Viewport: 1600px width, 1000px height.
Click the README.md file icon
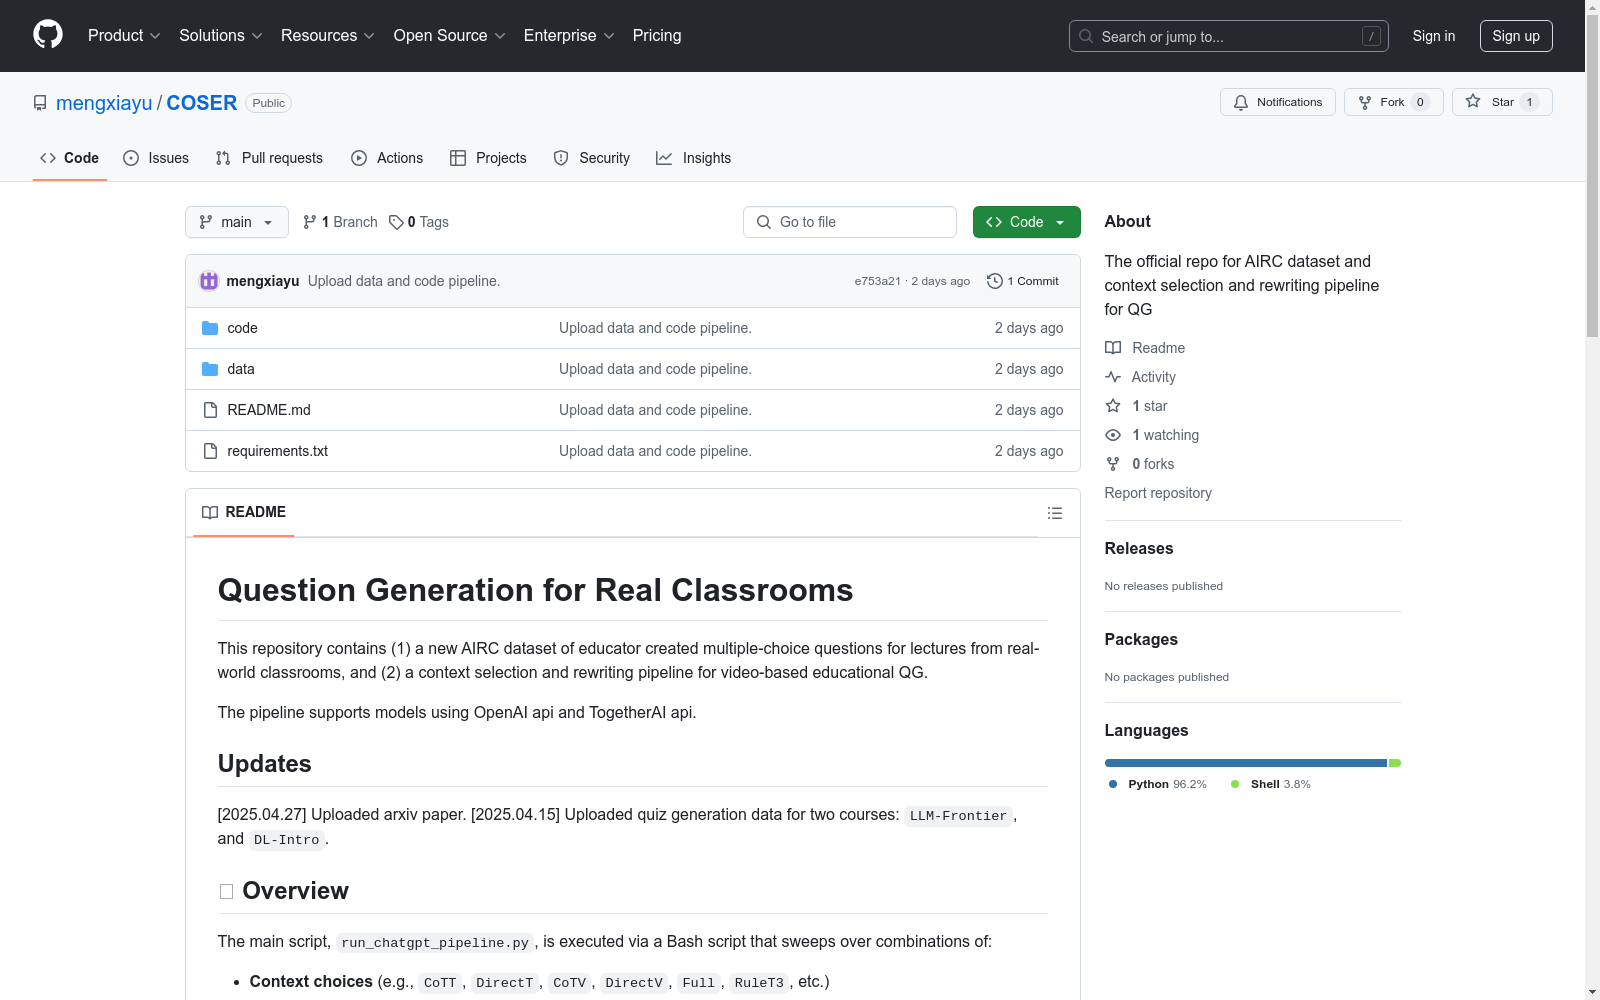point(210,410)
